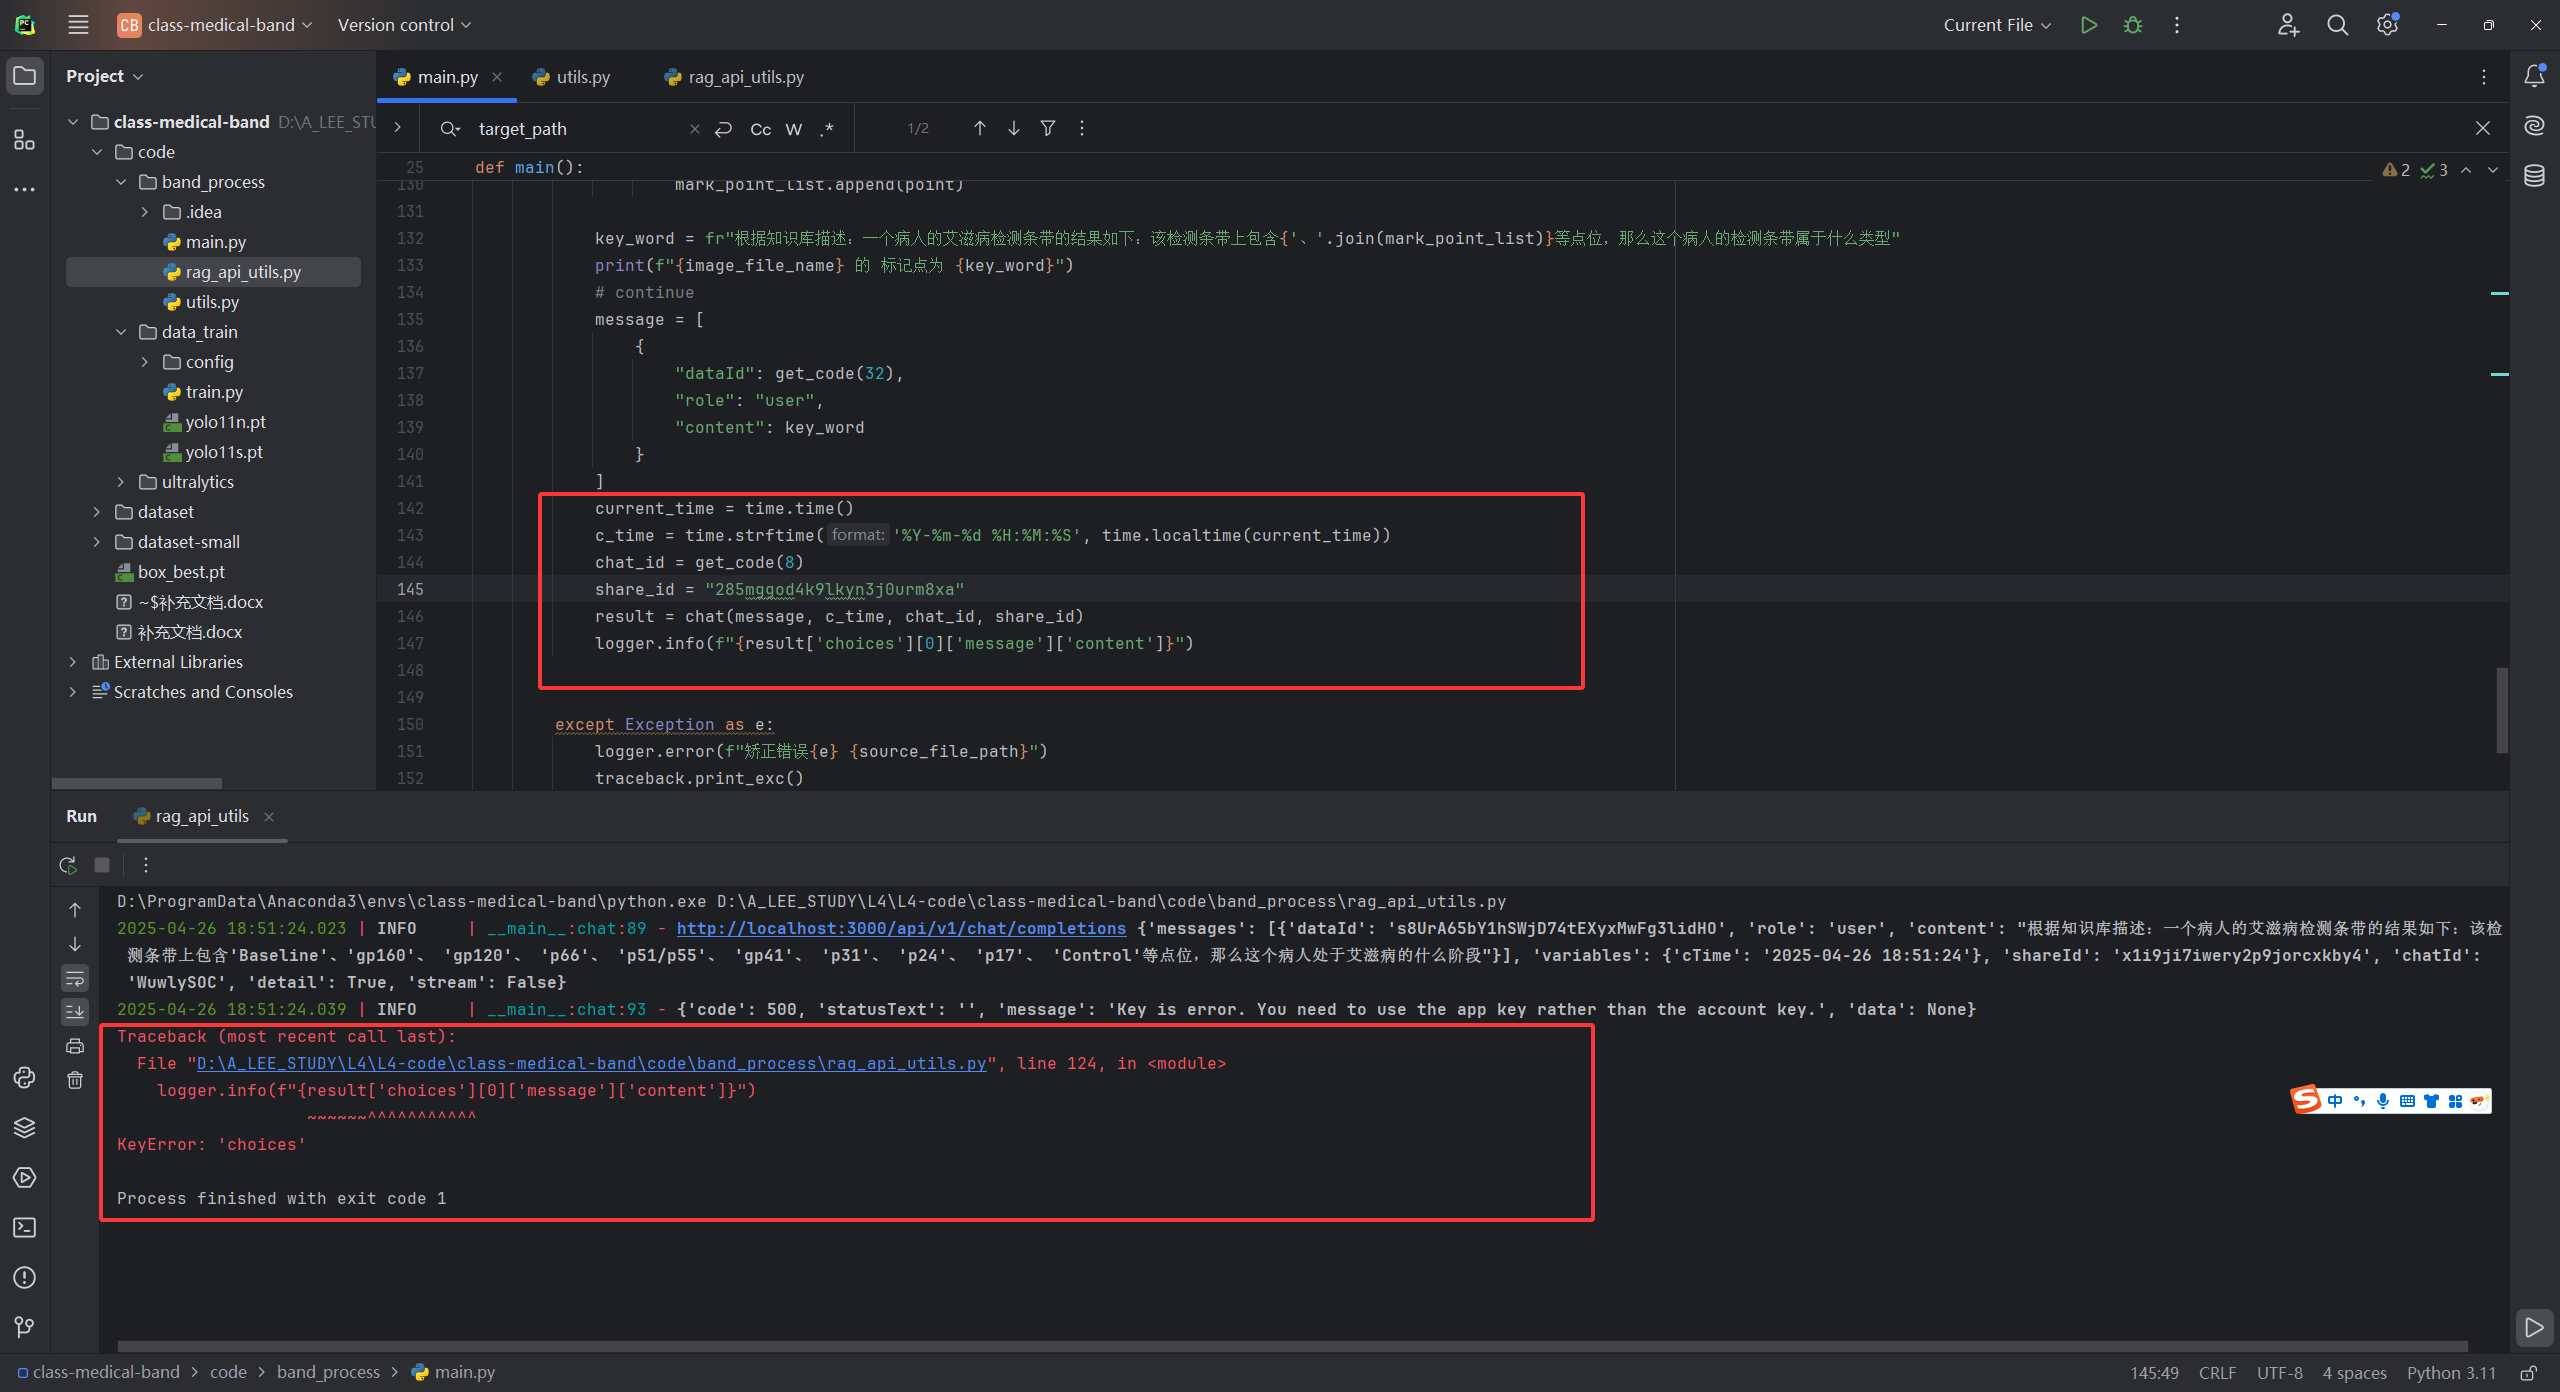Toggle Match Case (Cc) search option
The width and height of the screenshot is (2560, 1392).
(x=760, y=129)
